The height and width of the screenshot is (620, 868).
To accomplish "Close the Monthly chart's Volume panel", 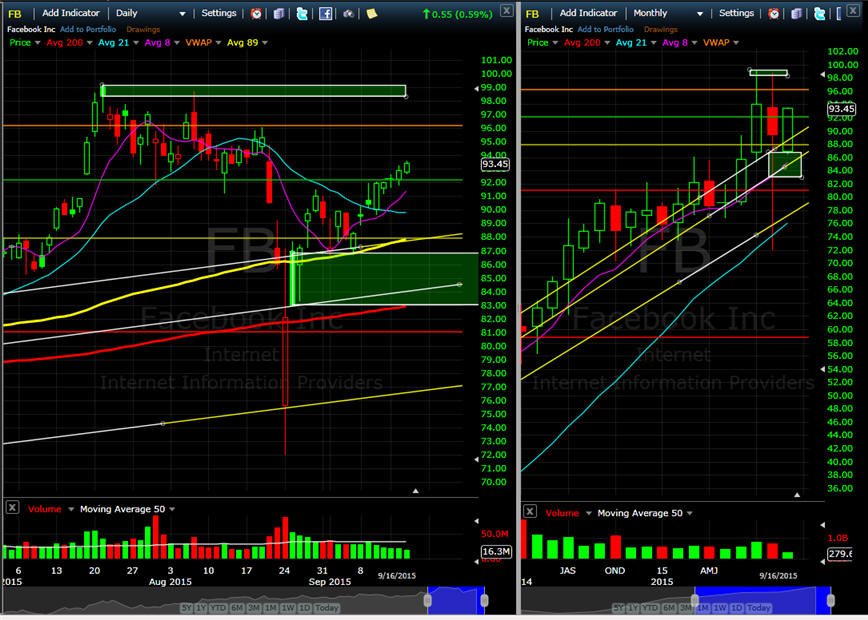I will (530, 512).
